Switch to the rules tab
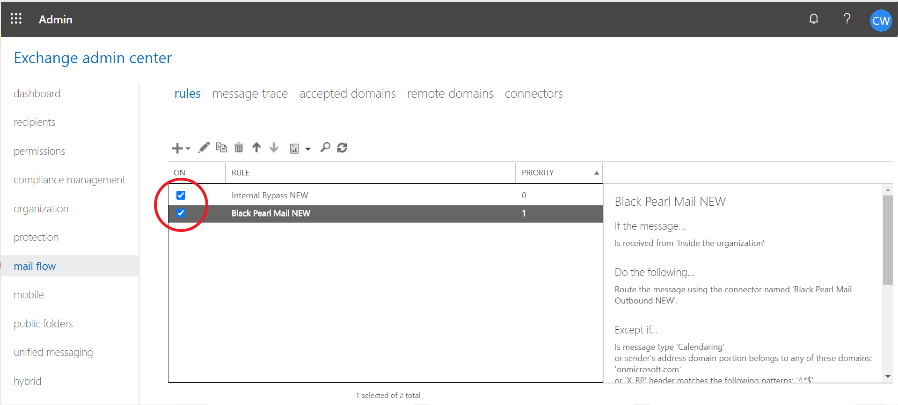The width and height of the screenshot is (898, 405). [187, 93]
